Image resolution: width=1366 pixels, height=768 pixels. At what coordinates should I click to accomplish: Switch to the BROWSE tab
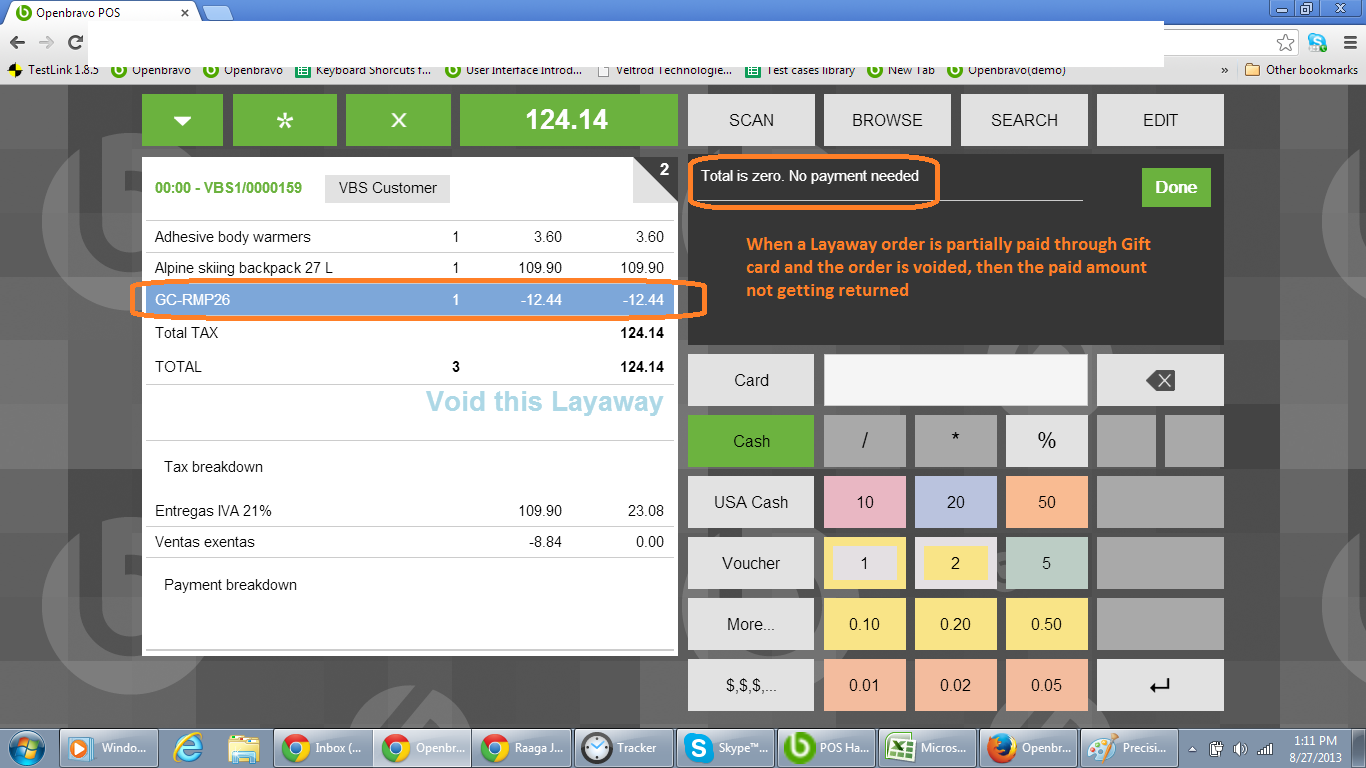coord(887,120)
